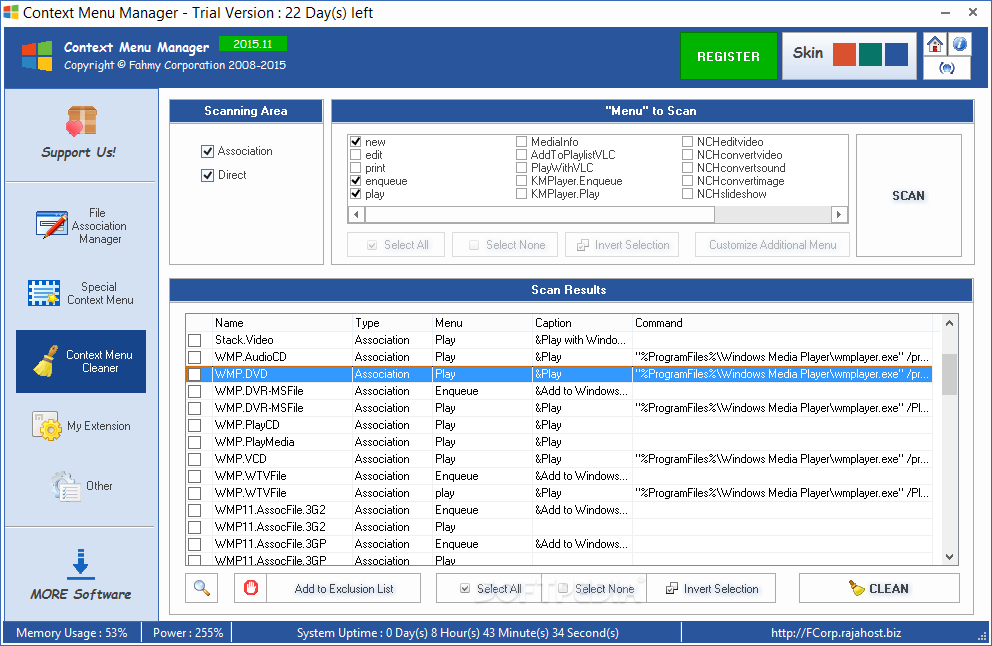
Task: Open the Special Context Menu icon
Action: (44, 293)
